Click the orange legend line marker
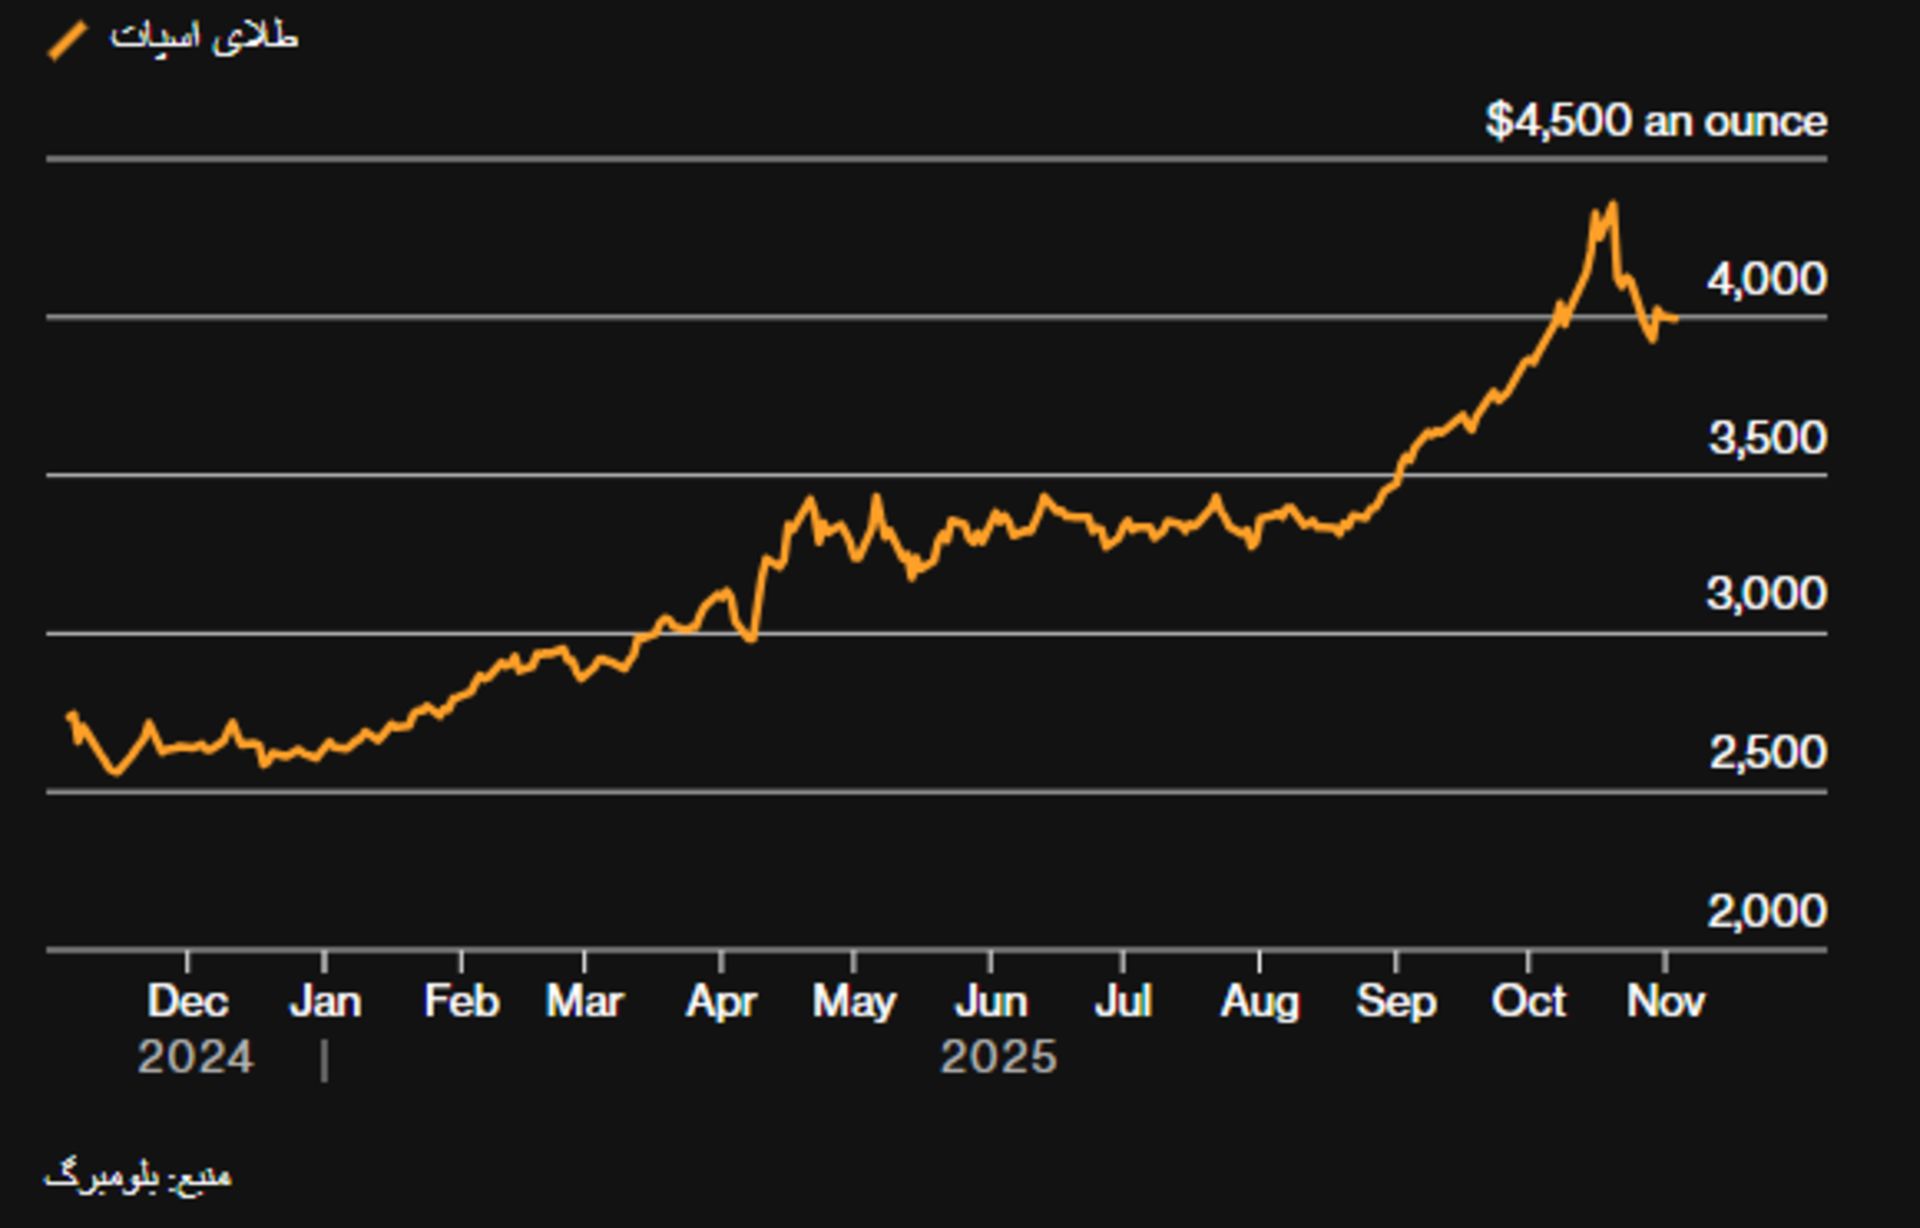The image size is (1920, 1228). tap(69, 42)
